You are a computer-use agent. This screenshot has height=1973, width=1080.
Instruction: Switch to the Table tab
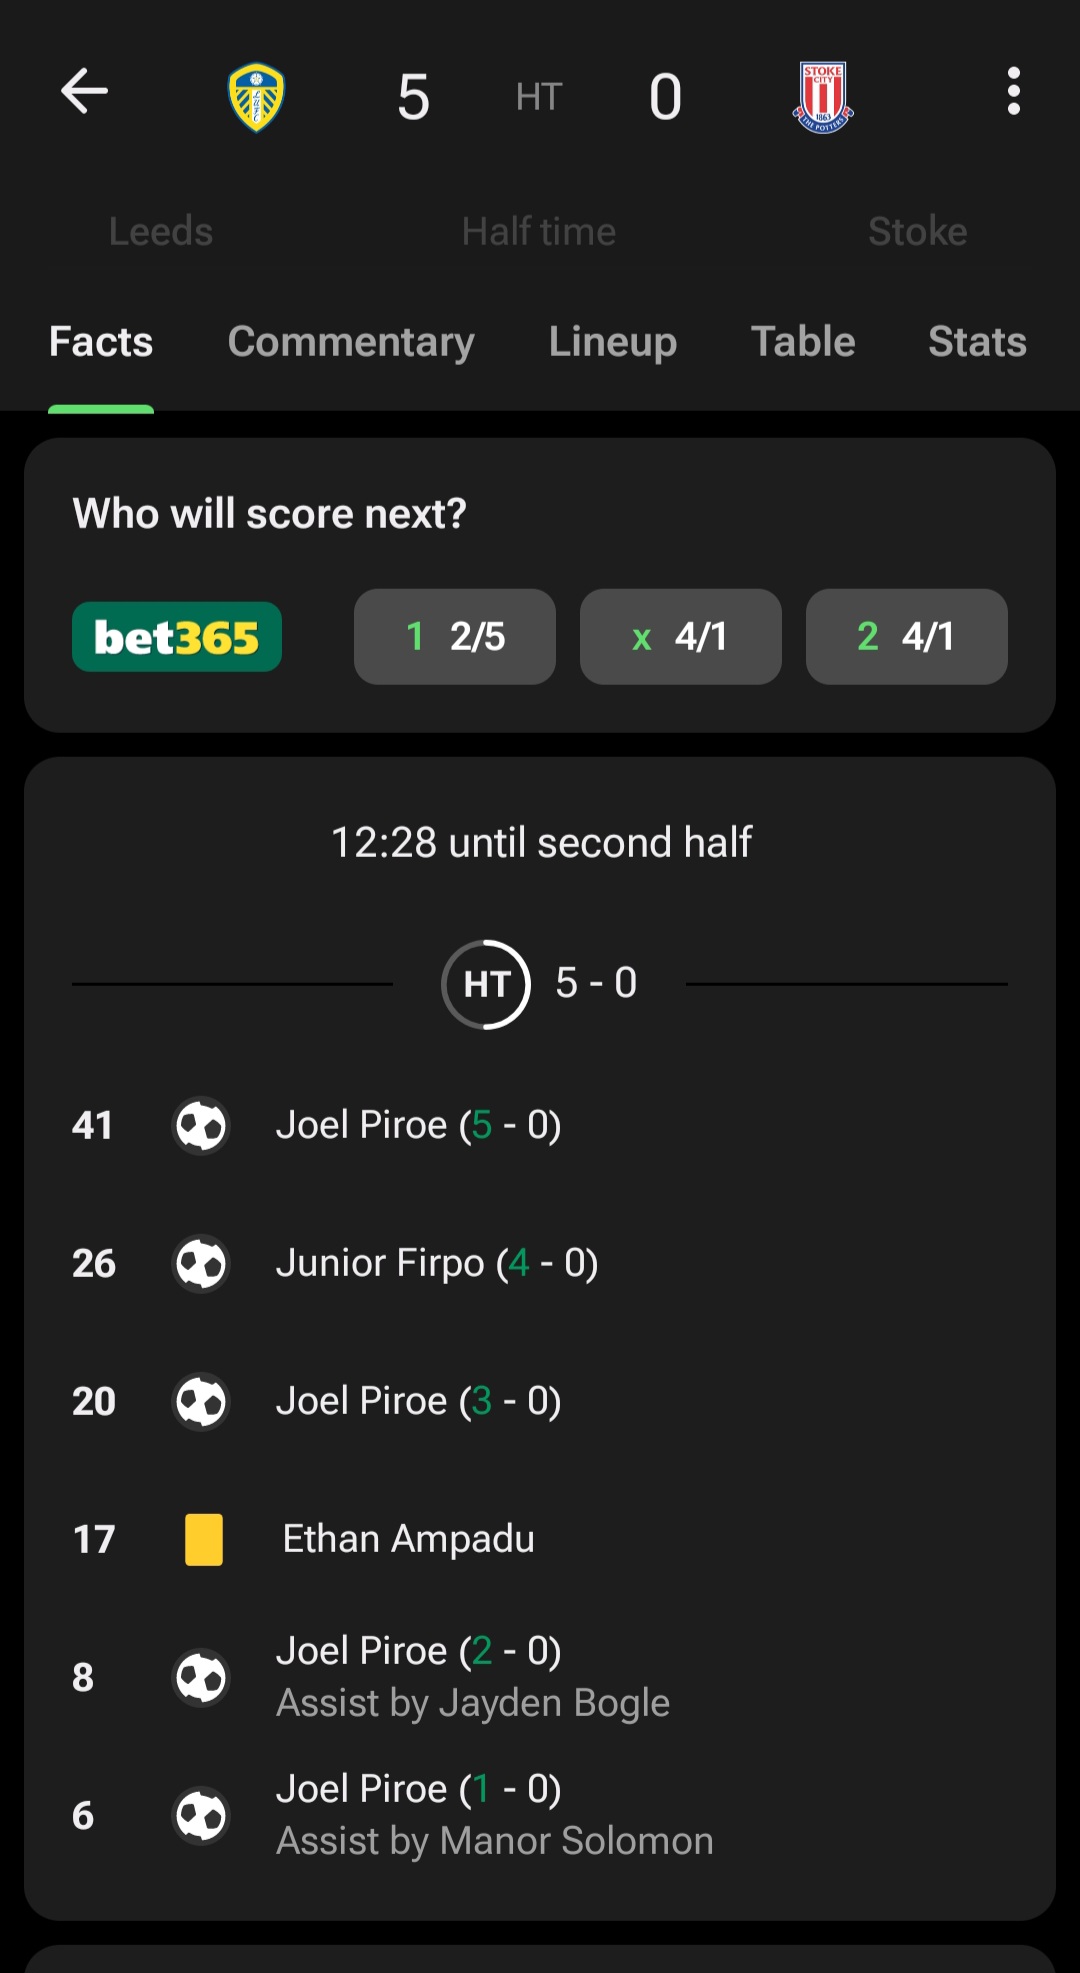coord(803,342)
